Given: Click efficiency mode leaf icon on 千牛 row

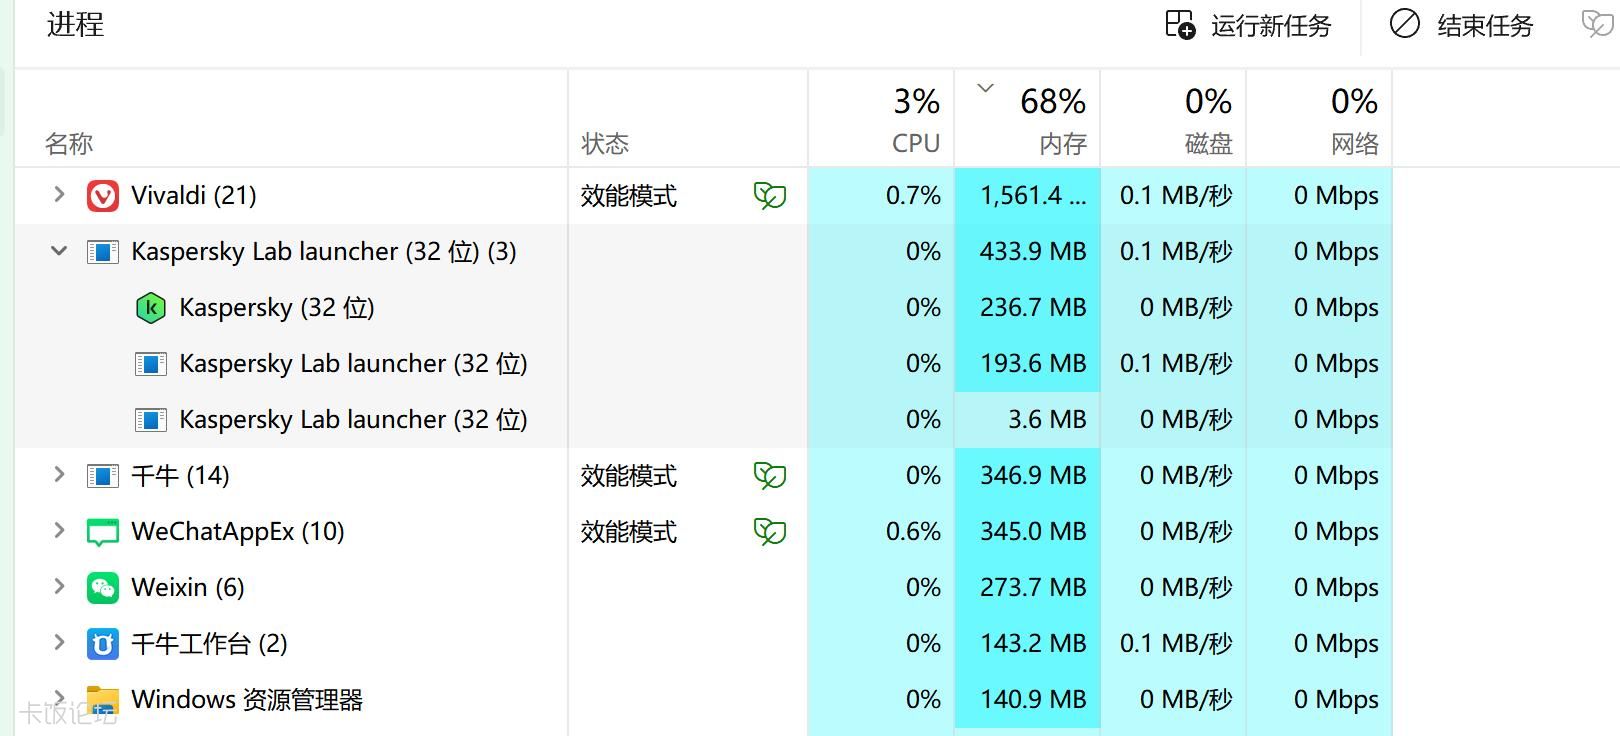Looking at the screenshot, I should [x=770, y=476].
